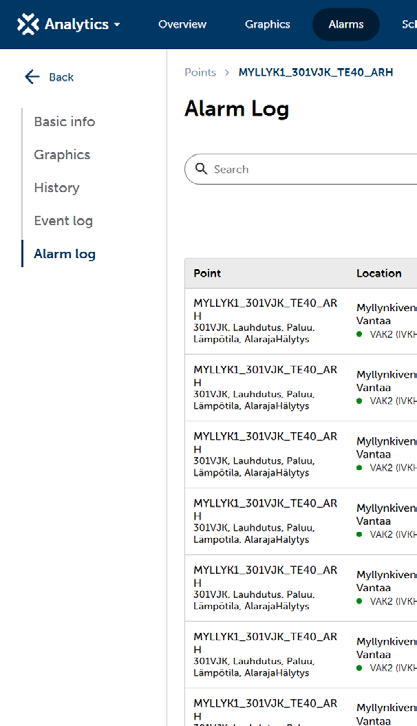Open Basic info in the sidebar
This screenshot has width=417, height=726.
click(x=64, y=122)
